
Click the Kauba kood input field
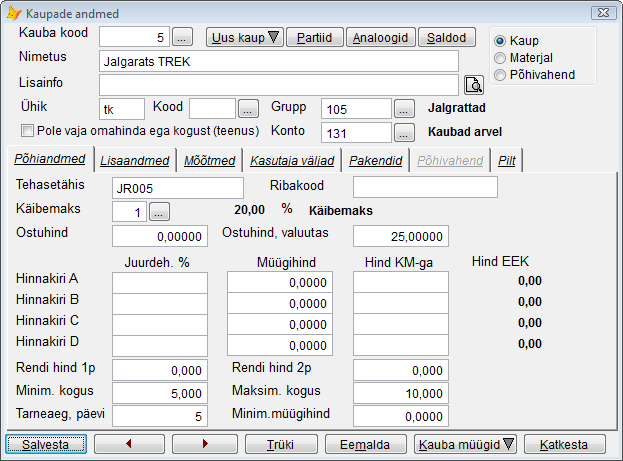pyautogui.click(x=134, y=37)
